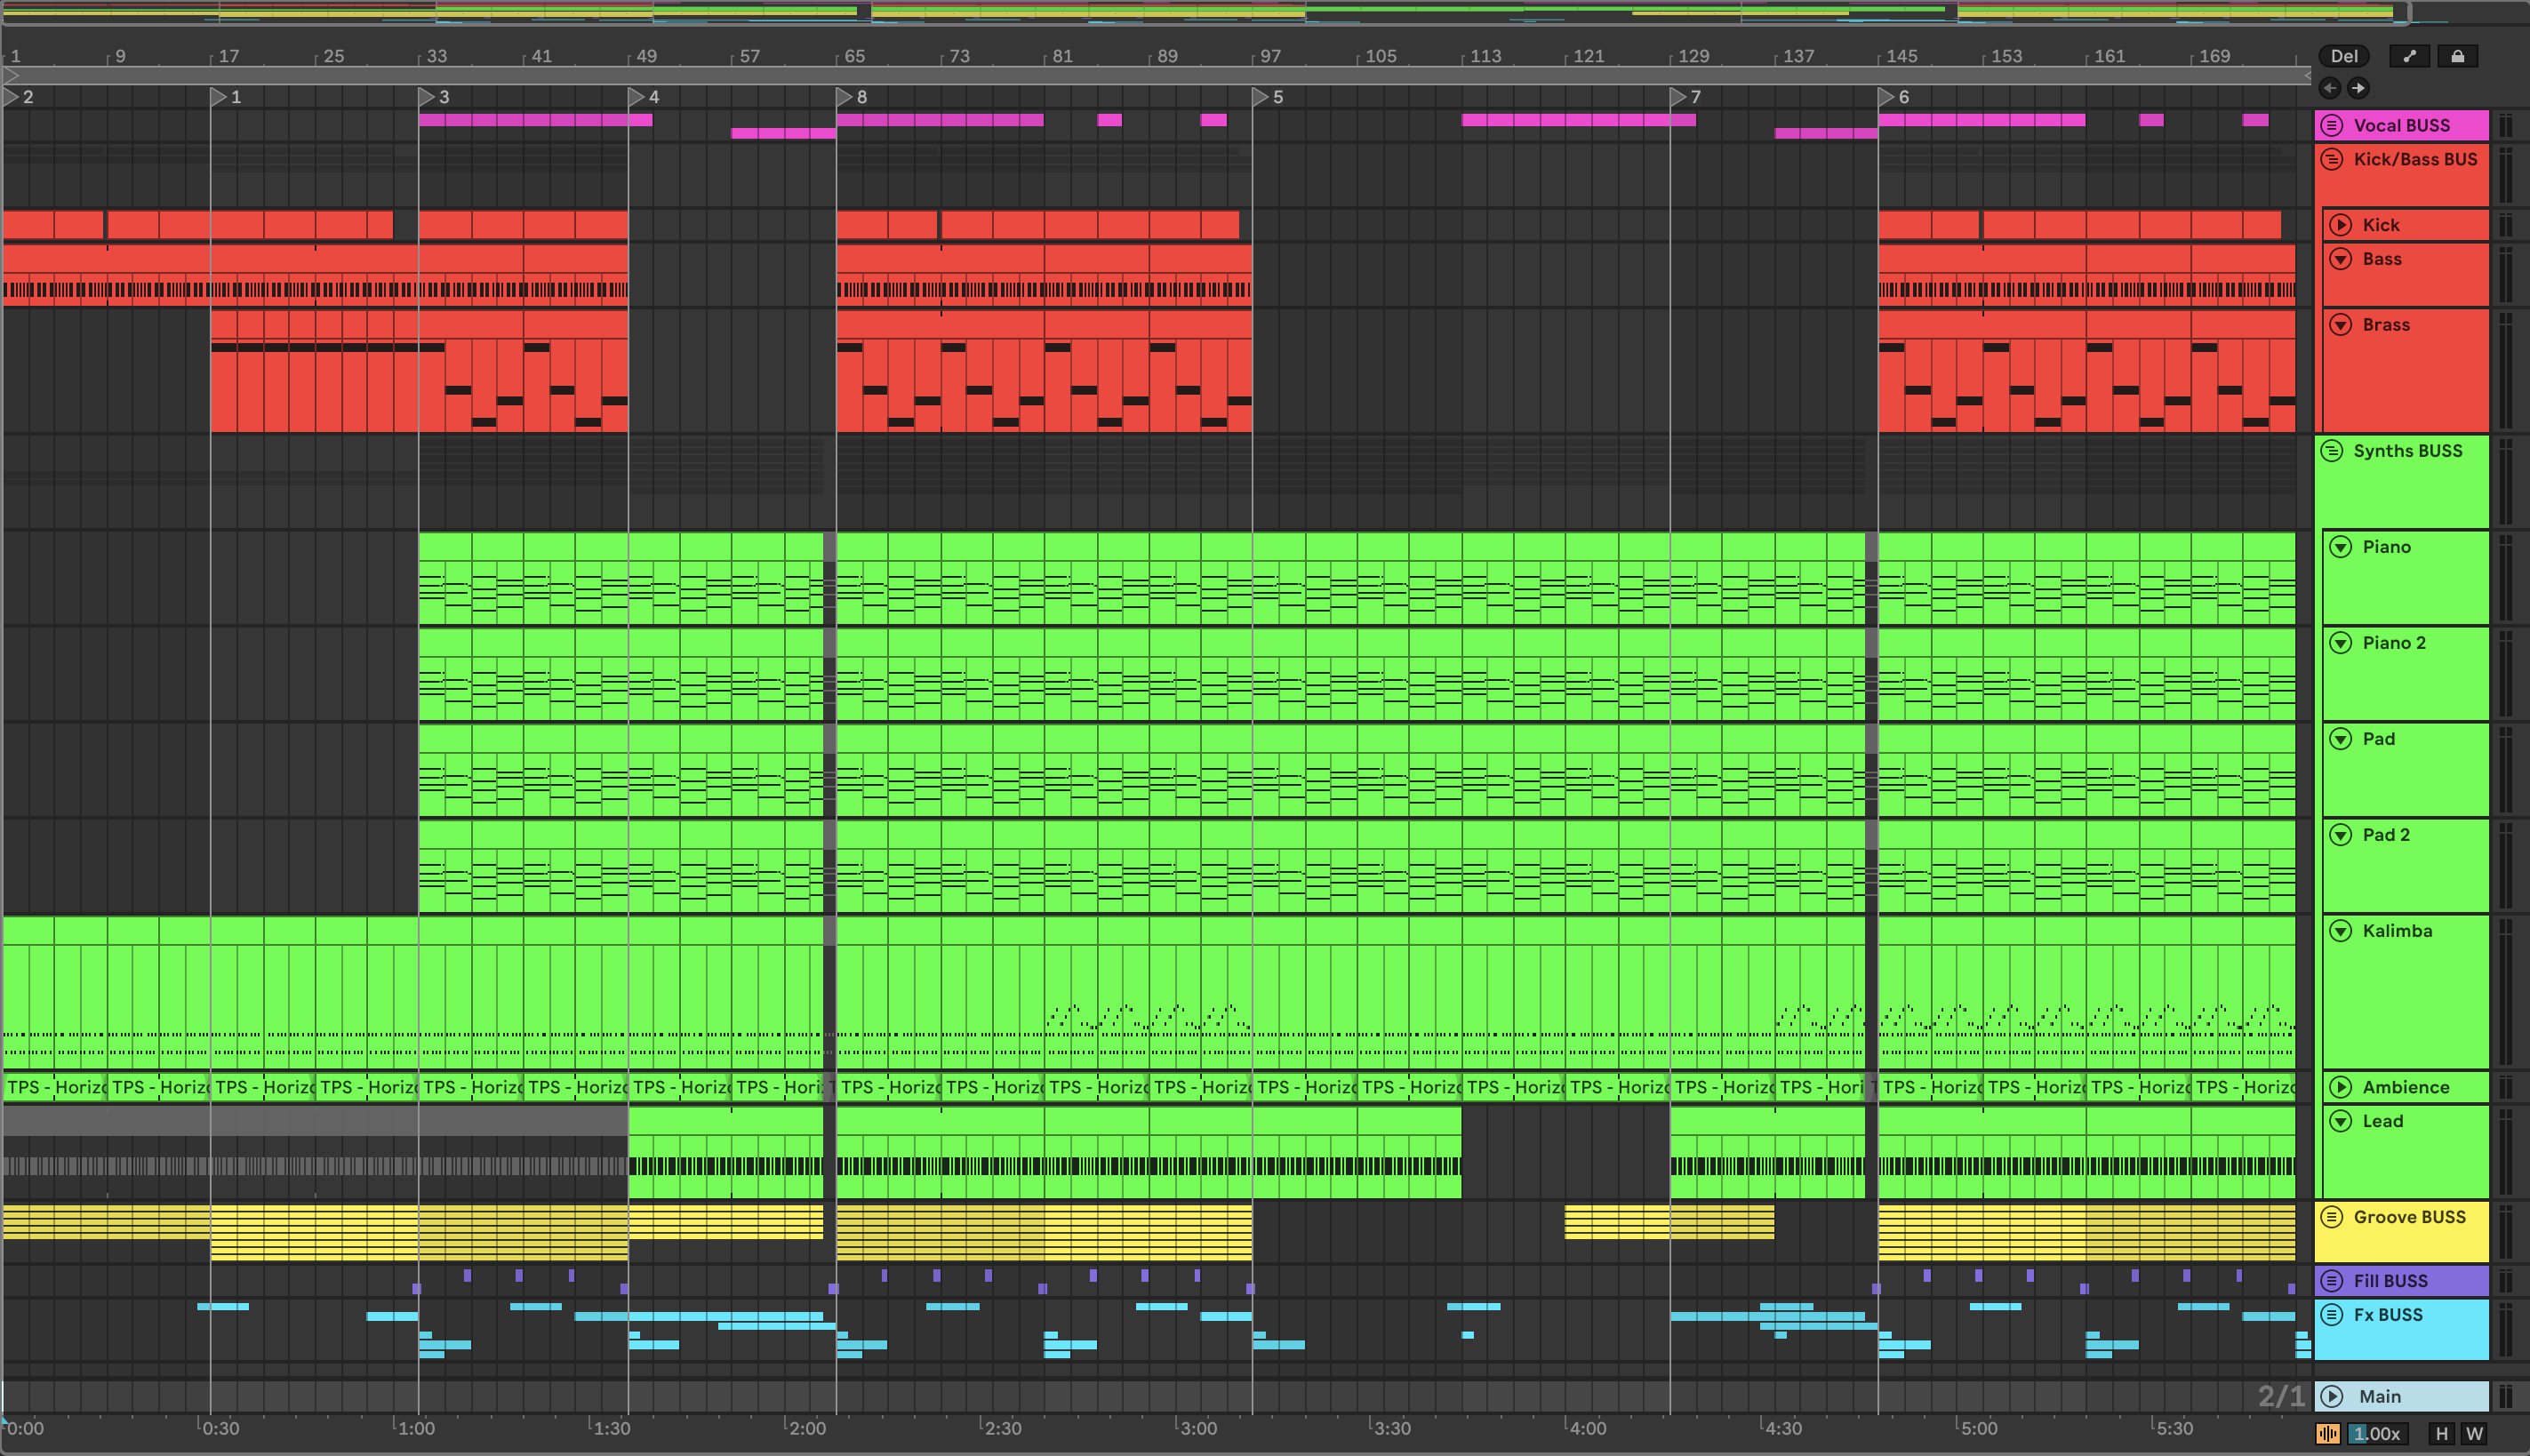Toggle the waveform display button
This screenshot has width=2530, height=1456.
click(2328, 1434)
